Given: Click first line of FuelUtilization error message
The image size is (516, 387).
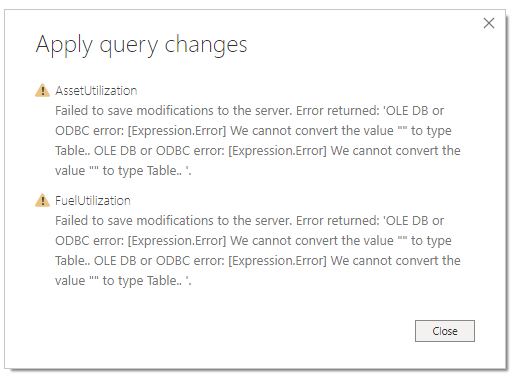Looking at the screenshot, I should (249, 221).
